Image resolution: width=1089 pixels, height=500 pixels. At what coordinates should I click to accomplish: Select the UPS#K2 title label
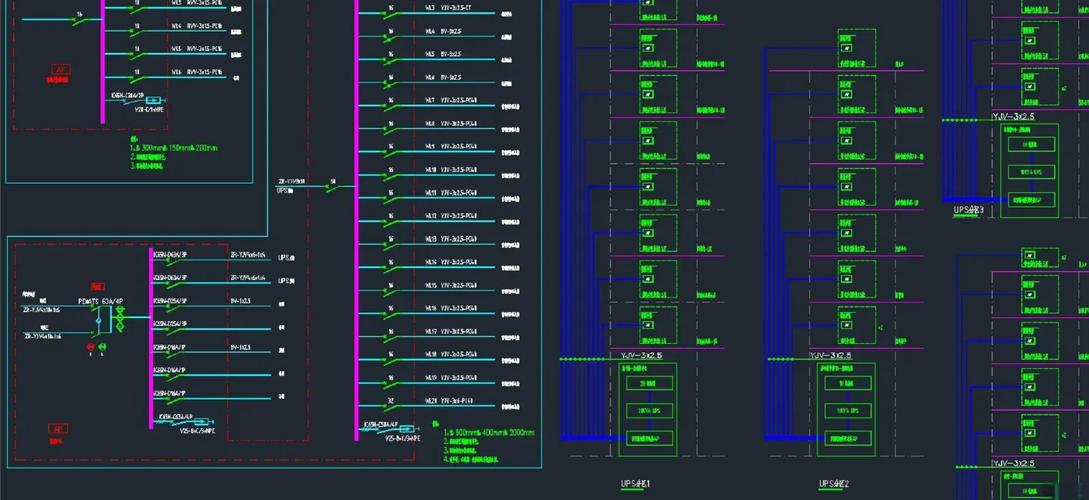tap(834, 484)
